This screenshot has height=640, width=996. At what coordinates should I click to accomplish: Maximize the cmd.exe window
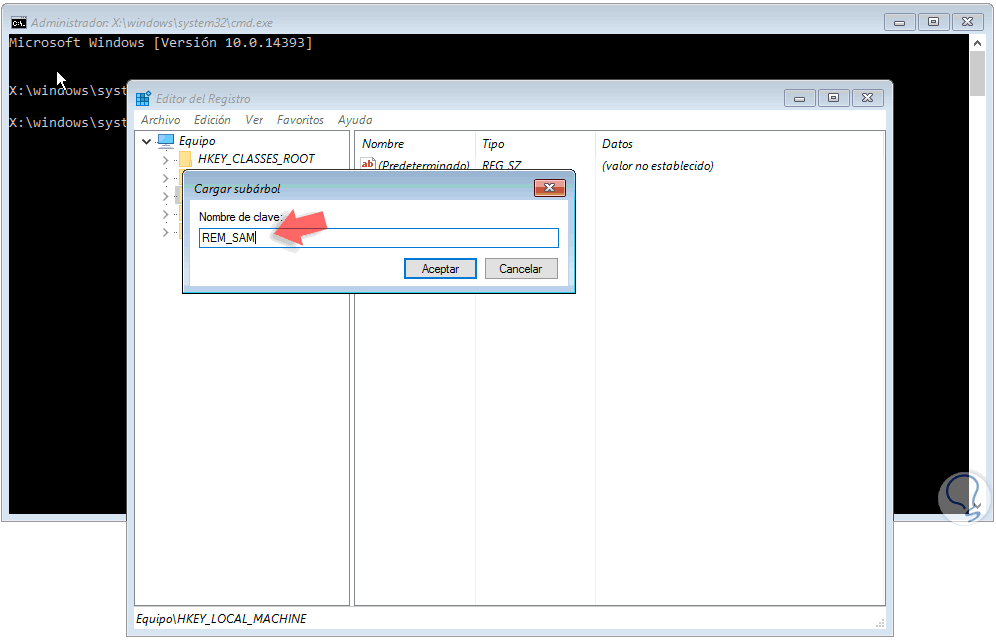click(933, 22)
